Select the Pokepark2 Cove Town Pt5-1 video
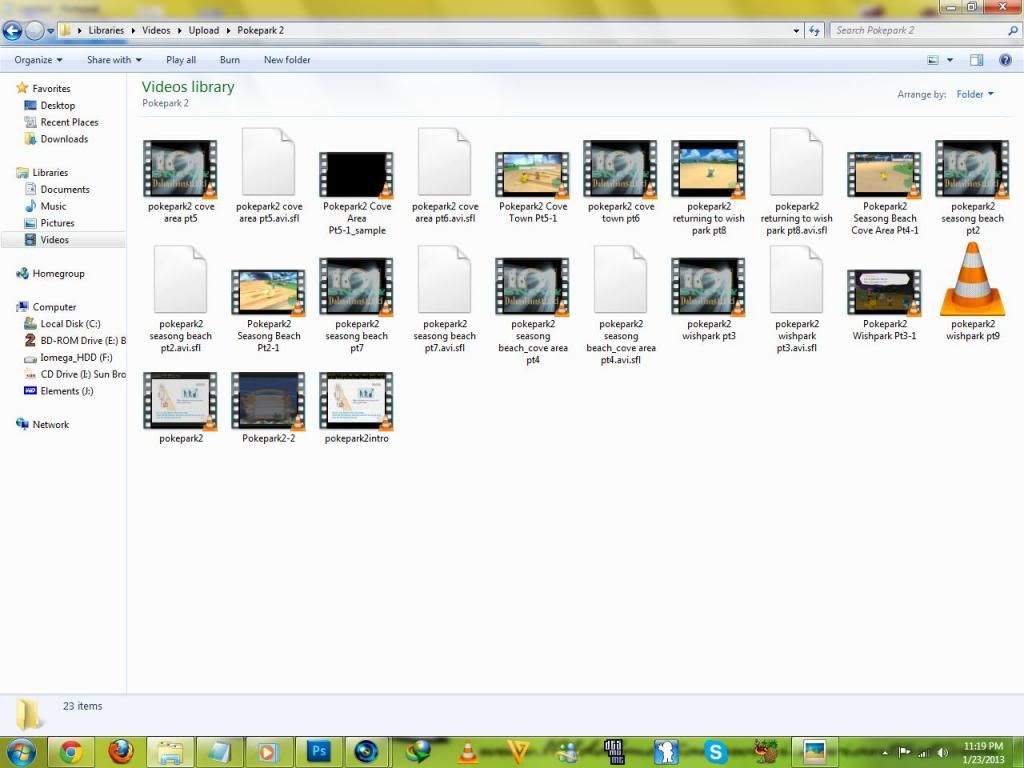Viewport: 1024px width, 768px height. click(x=532, y=188)
